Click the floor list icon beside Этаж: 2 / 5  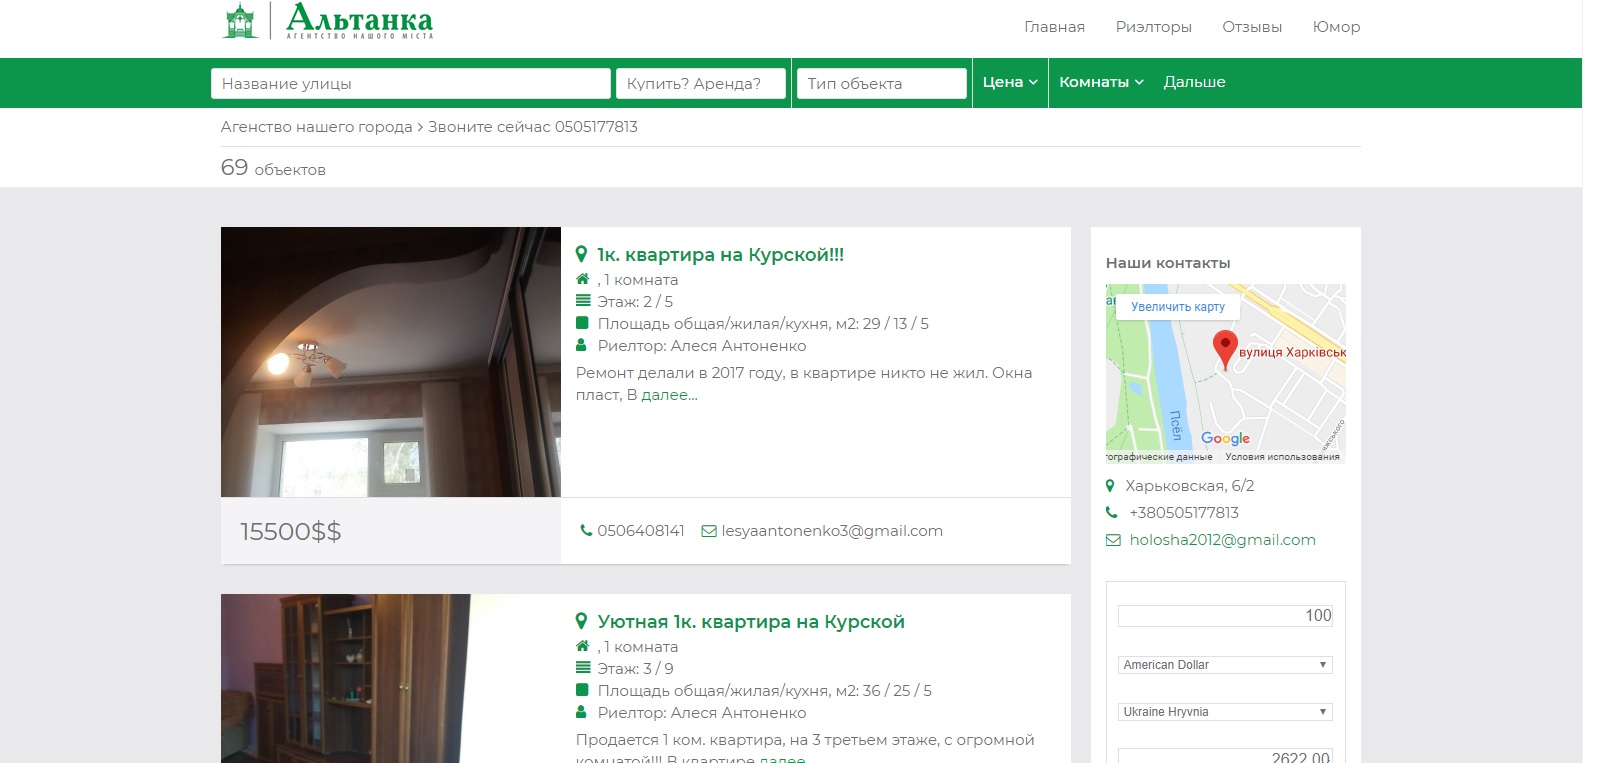[583, 301]
